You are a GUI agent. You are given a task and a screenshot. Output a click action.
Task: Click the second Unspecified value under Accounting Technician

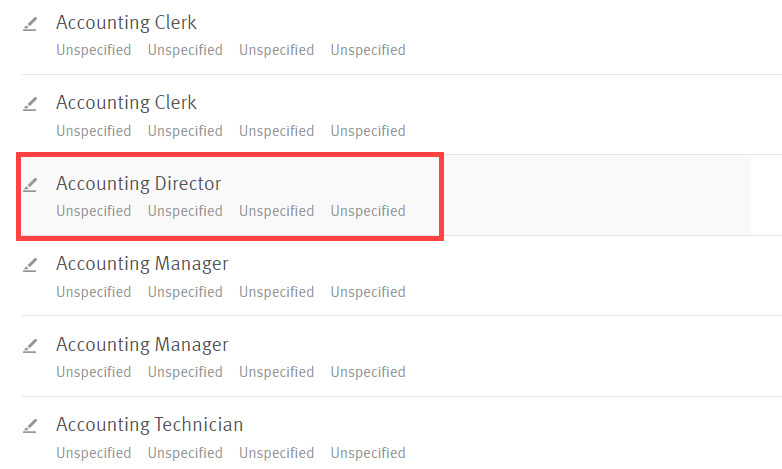tap(185, 453)
